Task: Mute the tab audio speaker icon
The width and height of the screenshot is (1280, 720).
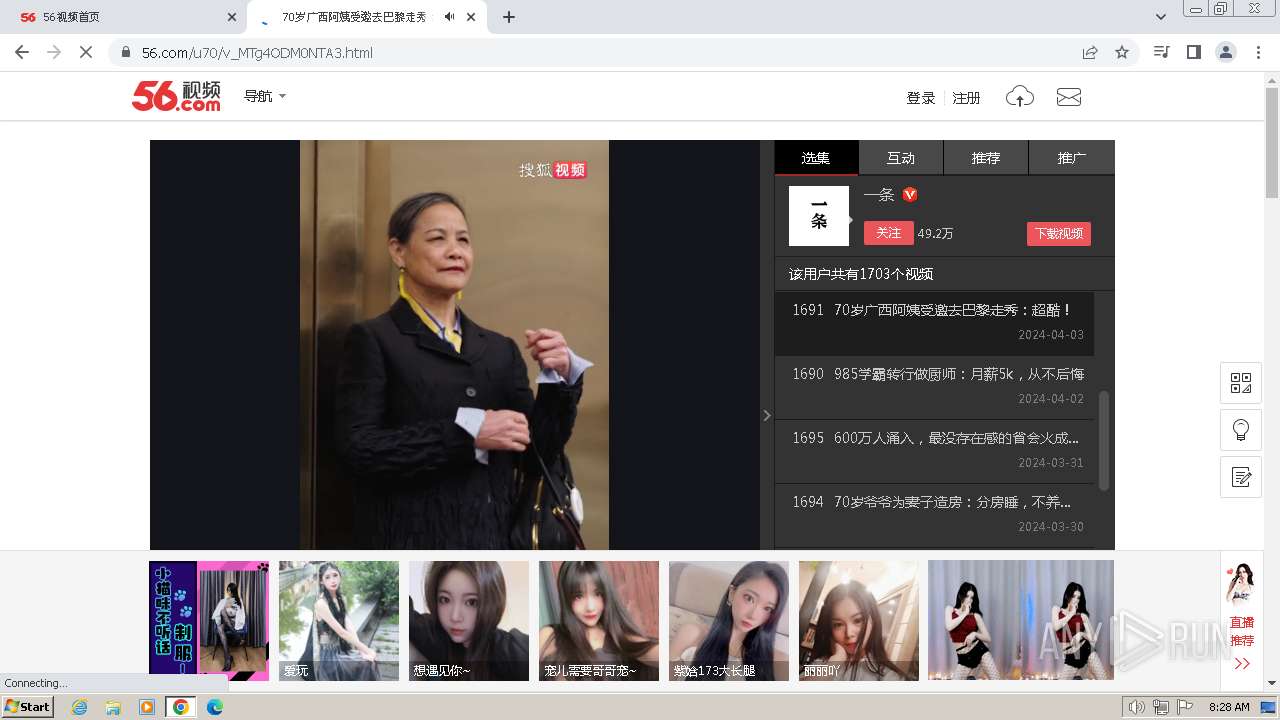Action: click(x=450, y=17)
